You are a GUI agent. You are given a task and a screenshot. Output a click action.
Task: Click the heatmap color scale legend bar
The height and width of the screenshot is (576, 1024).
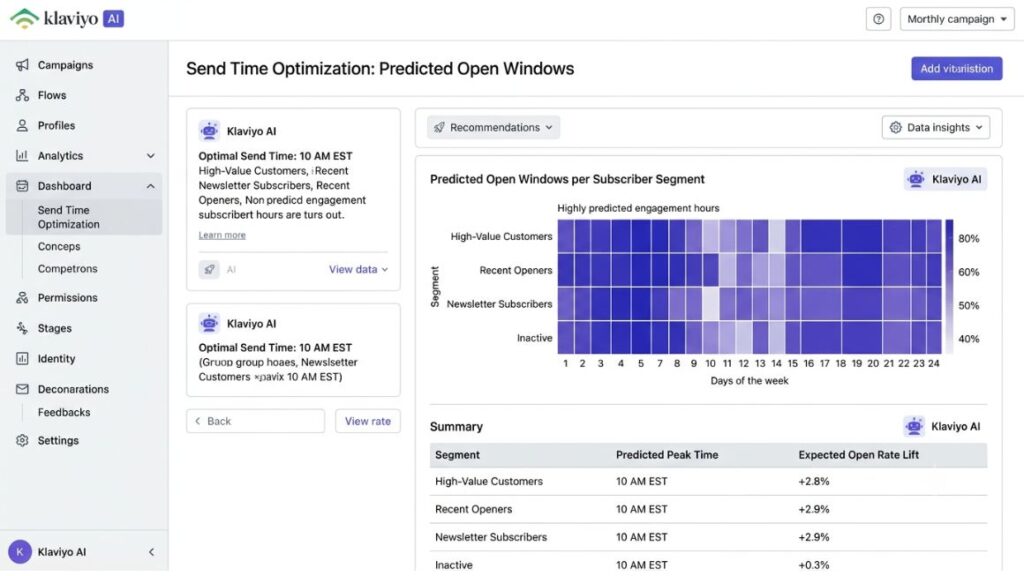pos(949,287)
